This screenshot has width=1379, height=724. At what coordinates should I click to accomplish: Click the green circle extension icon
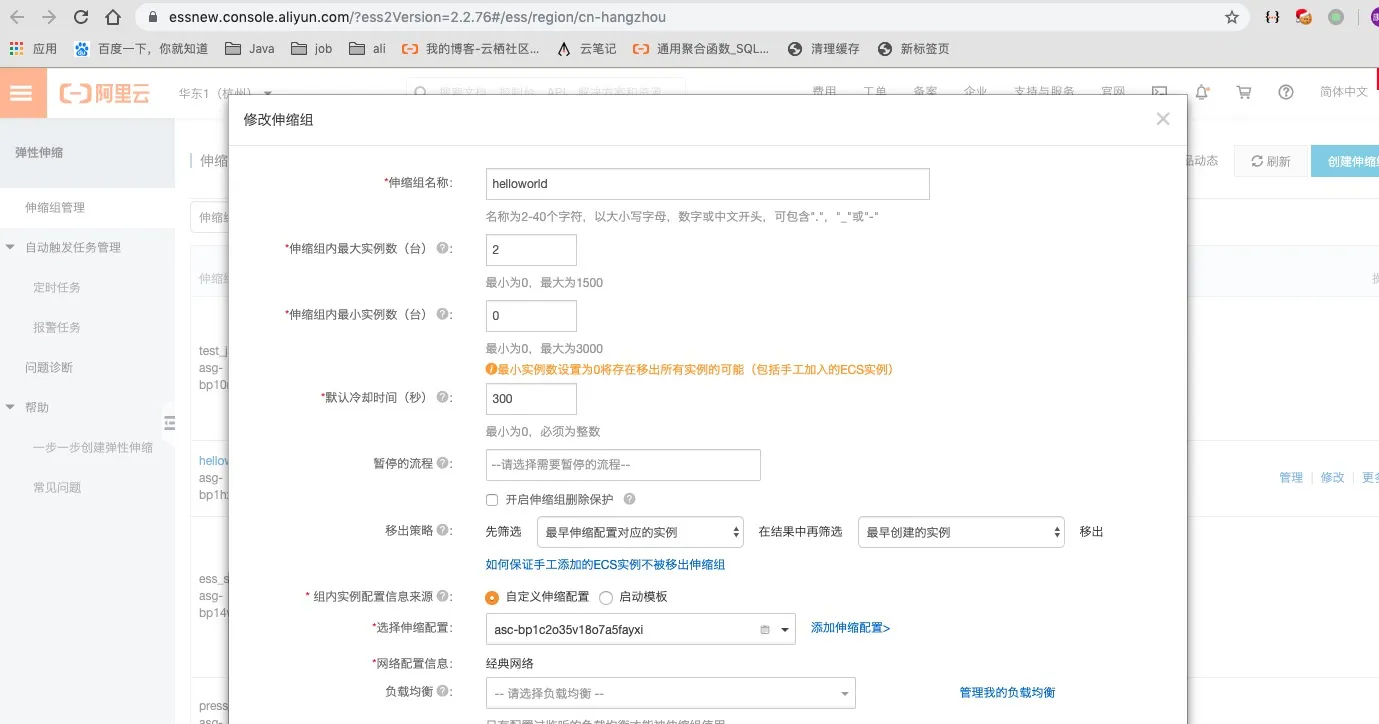click(x=1336, y=17)
